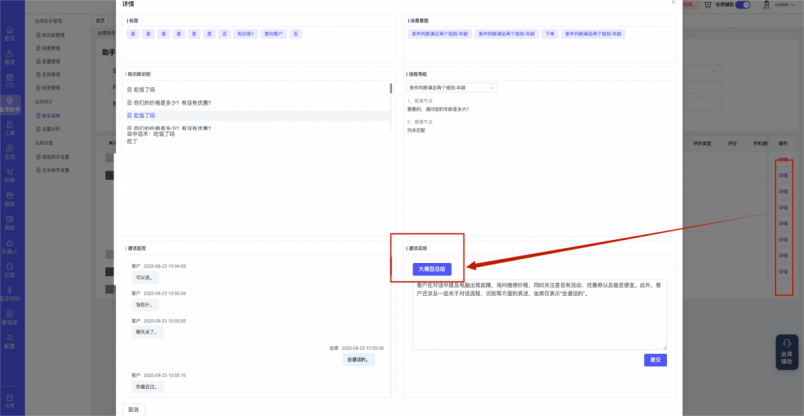
Task: Expand the 流程导航 condition dropdown
Action: [x=450, y=87]
